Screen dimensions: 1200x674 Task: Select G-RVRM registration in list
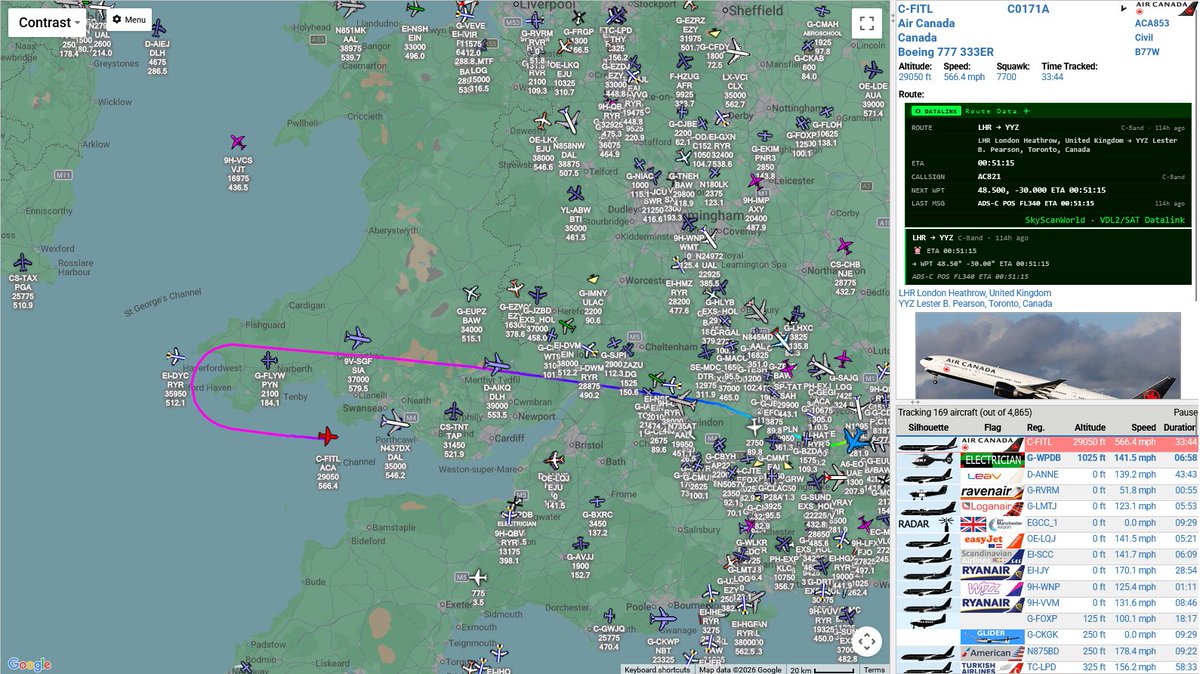click(1045, 491)
